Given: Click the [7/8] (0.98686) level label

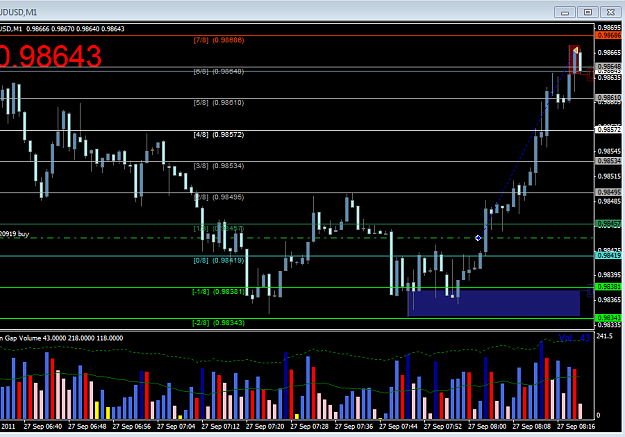Looking at the screenshot, I should pos(219,40).
